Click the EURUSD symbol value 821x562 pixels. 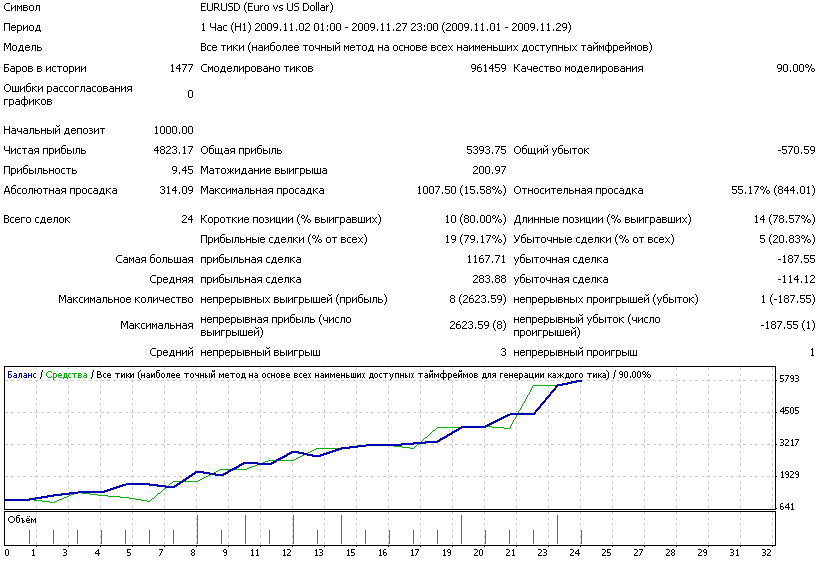tap(220, 7)
